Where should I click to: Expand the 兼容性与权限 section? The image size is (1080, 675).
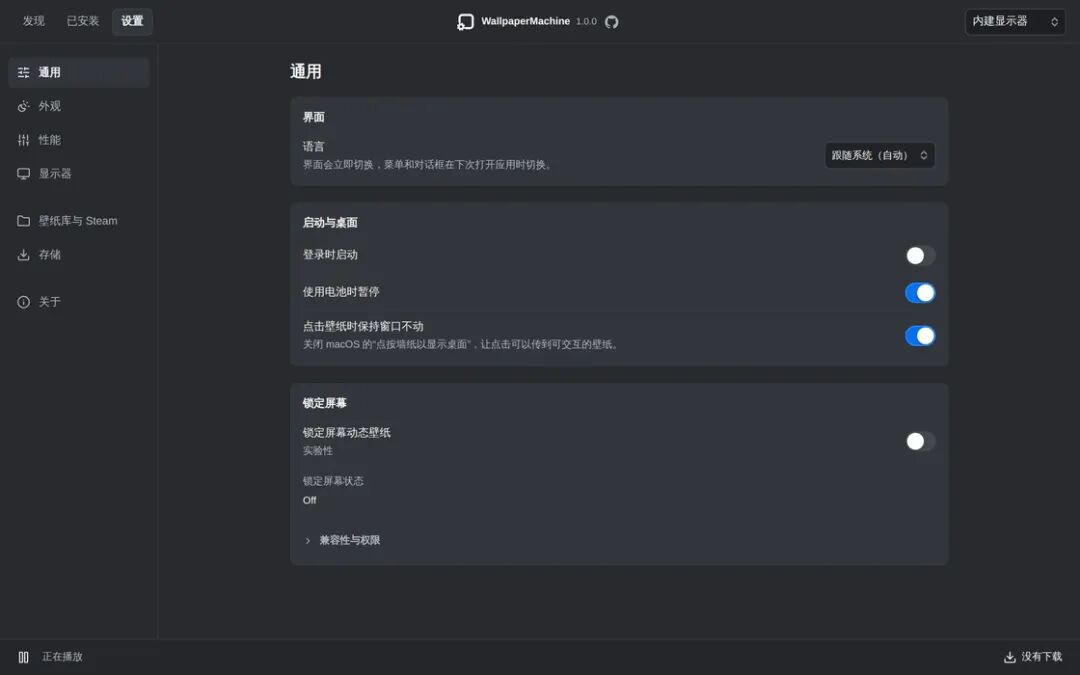(342, 540)
